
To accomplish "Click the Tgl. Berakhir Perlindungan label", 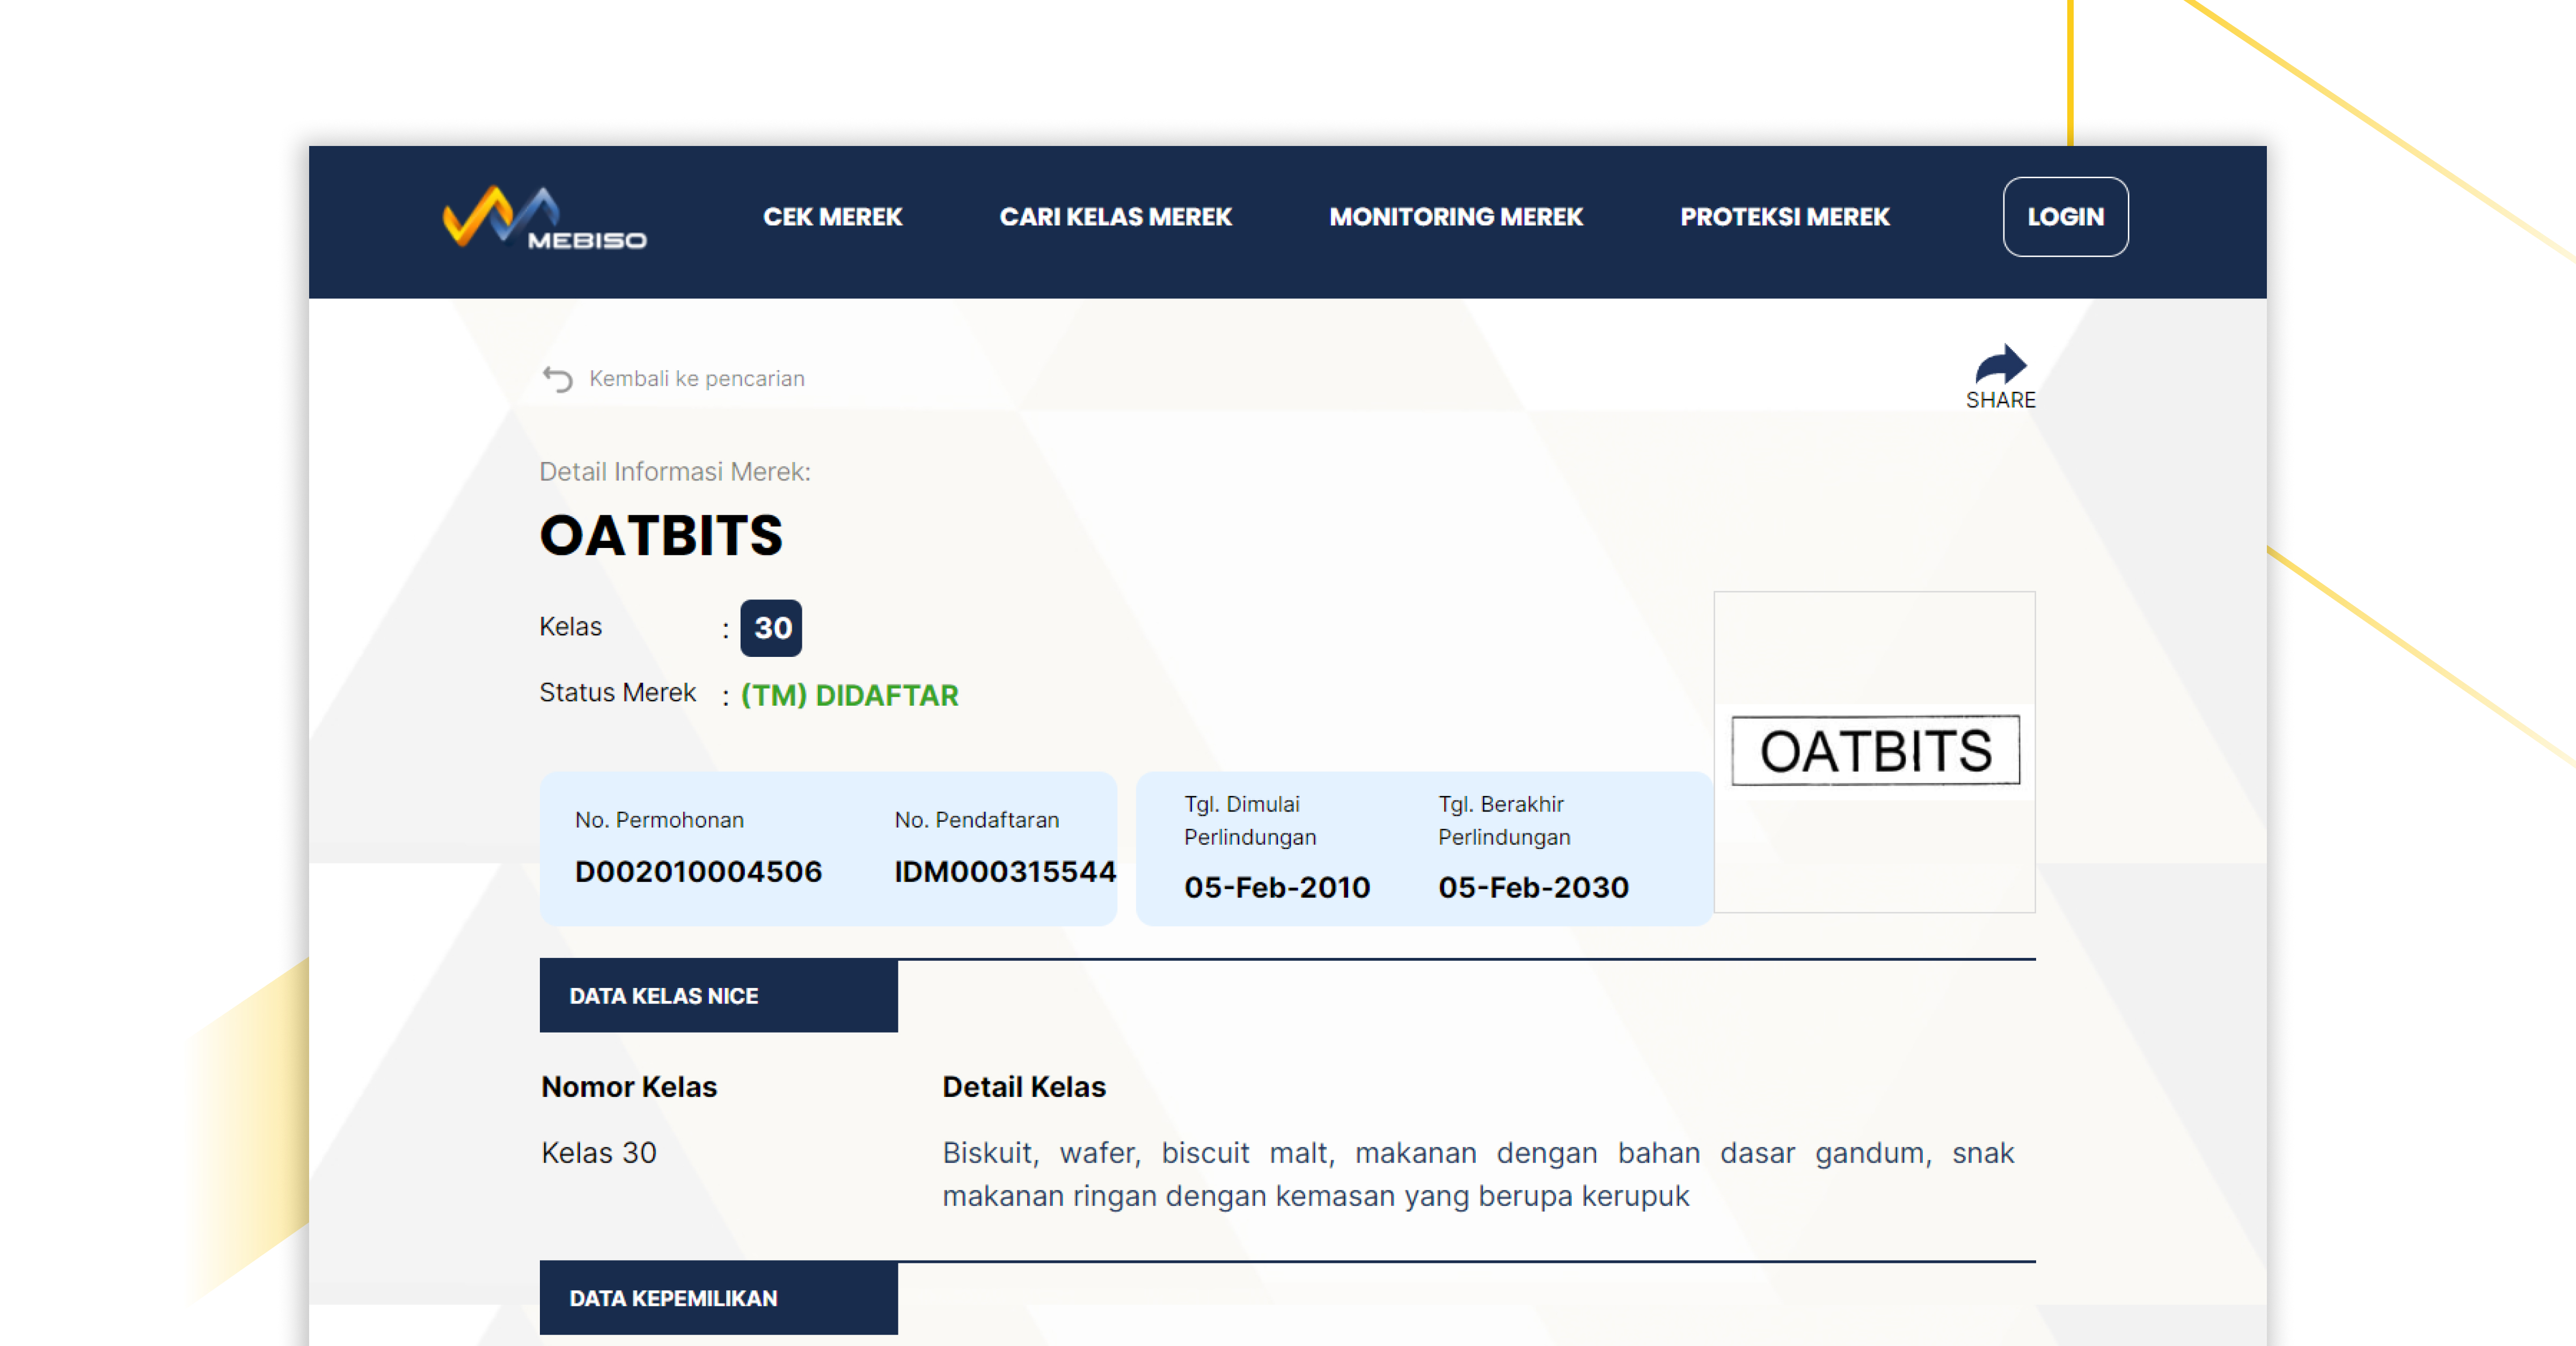I will [1504, 820].
